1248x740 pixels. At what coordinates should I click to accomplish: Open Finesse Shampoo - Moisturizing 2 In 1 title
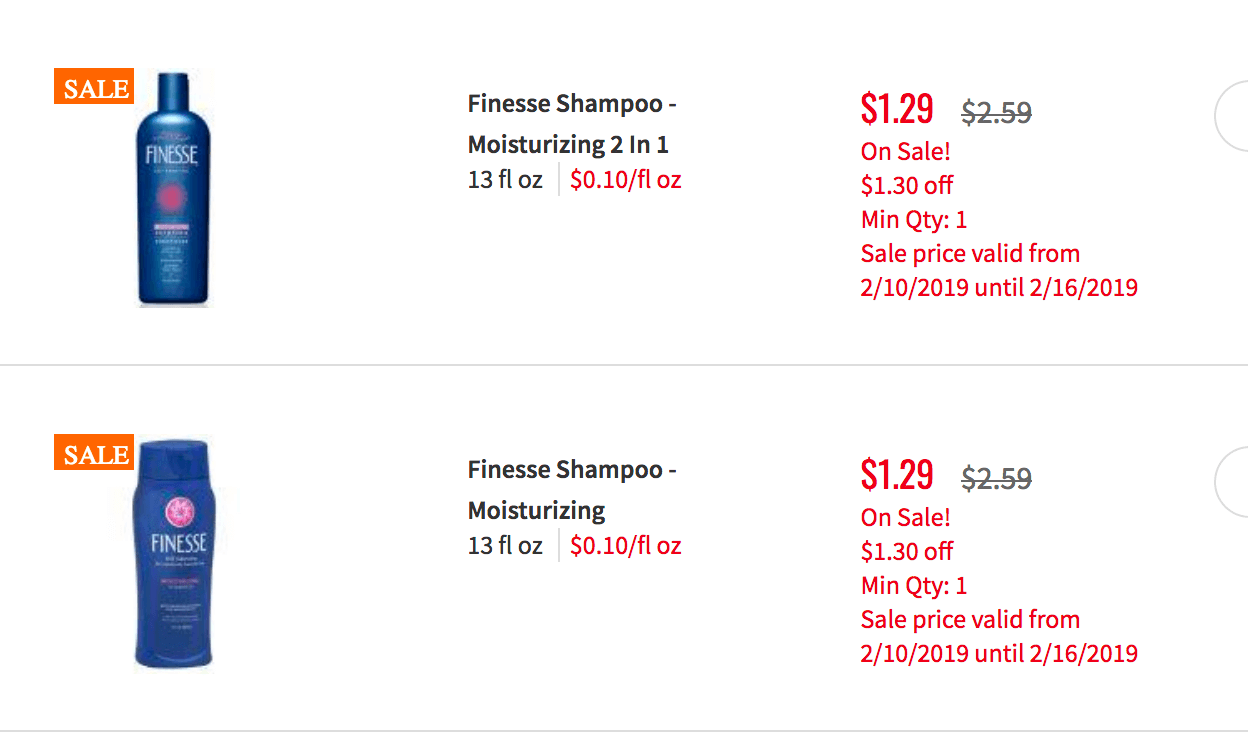click(x=572, y=124)
